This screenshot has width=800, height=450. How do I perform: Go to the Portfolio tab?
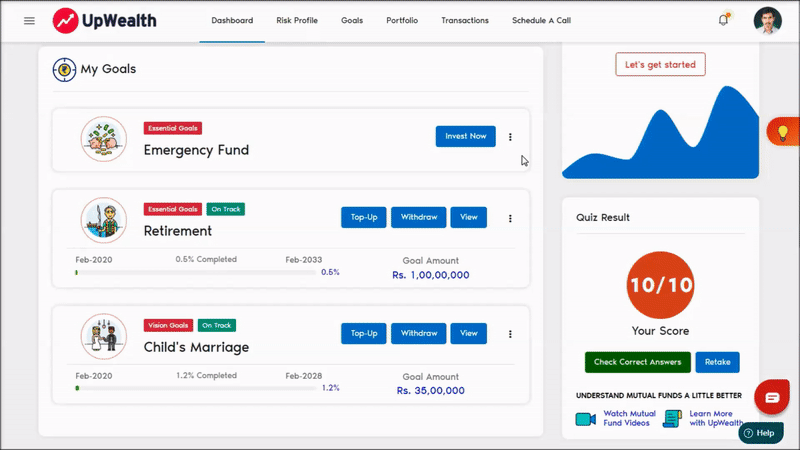click(x=402, y=21)
